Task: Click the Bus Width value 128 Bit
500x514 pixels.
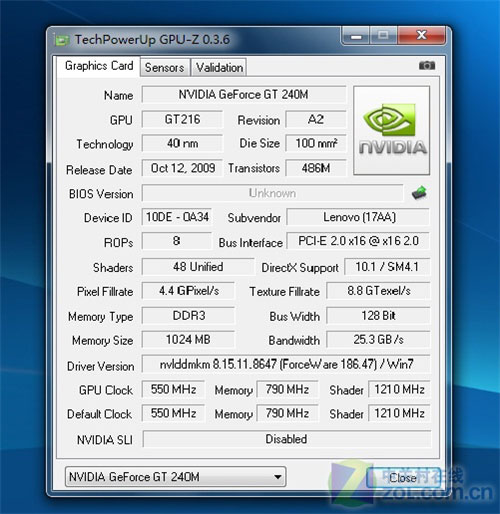Action: [x=378, y=315]
